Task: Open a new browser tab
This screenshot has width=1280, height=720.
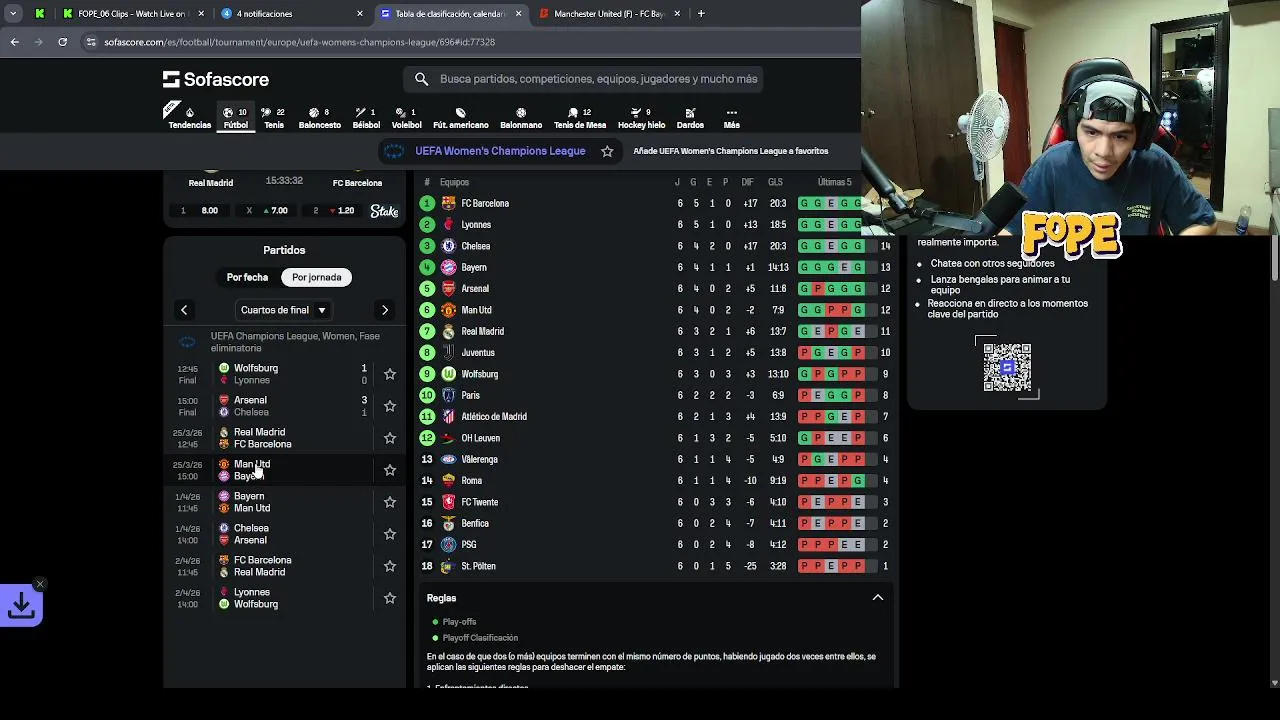Action: coord(701,14)
